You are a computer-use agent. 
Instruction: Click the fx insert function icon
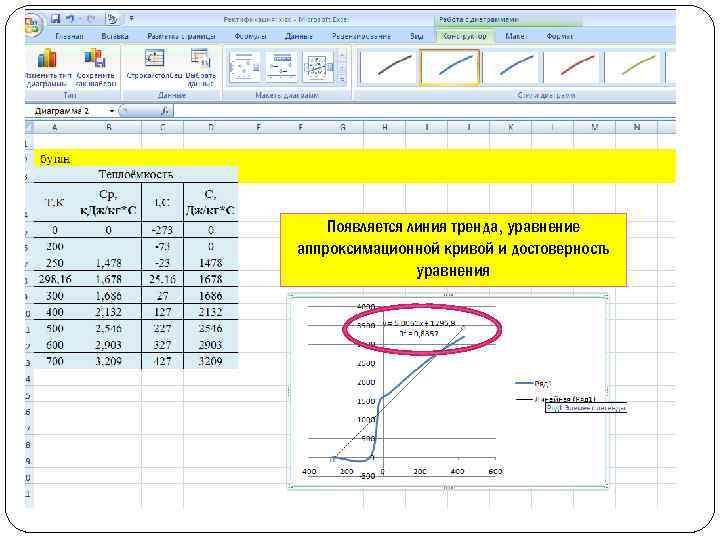[x=165, y=111]
